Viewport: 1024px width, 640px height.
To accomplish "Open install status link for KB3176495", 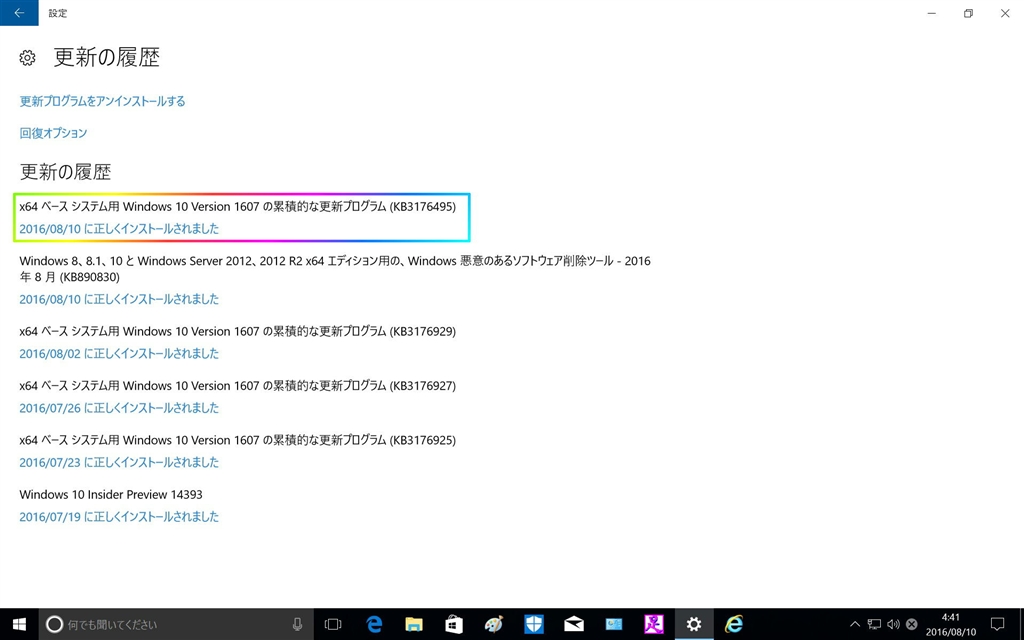I will coord(119,229).
